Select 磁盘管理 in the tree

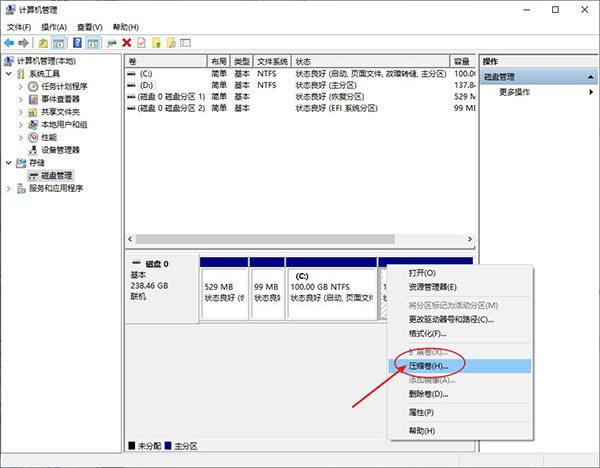tap(57, 176)
